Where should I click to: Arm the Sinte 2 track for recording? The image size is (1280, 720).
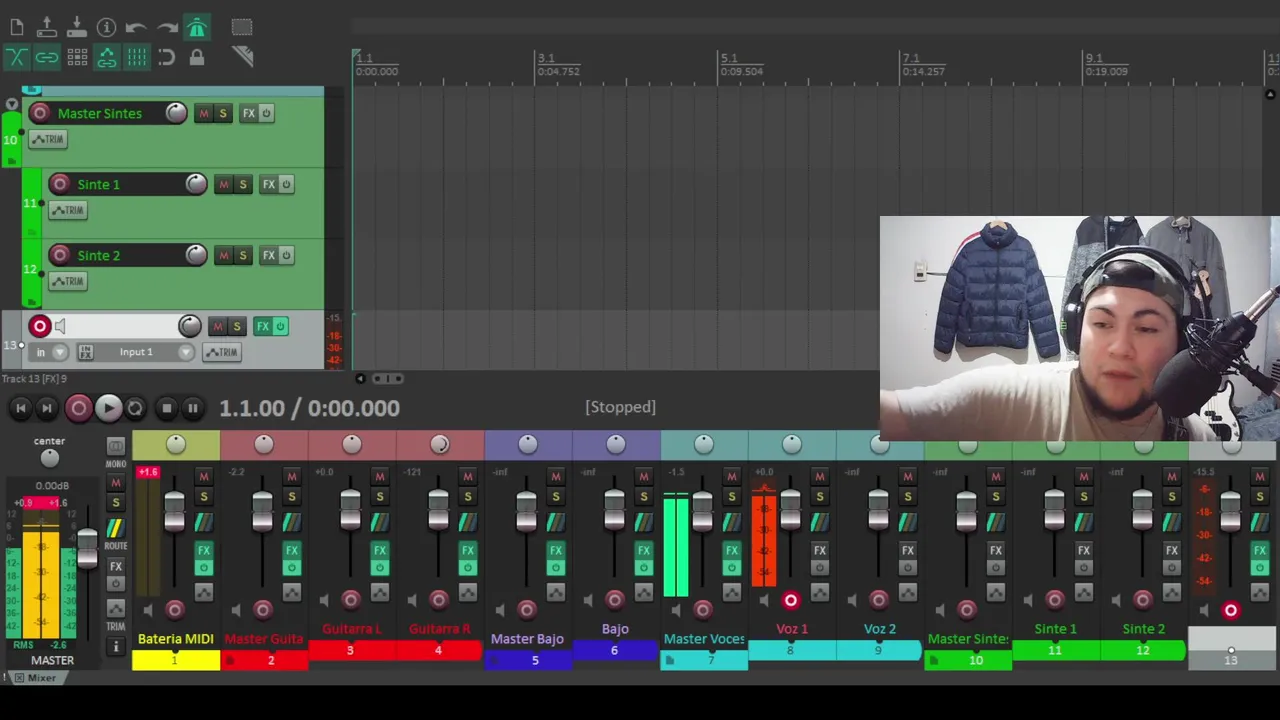pos(60,255)
